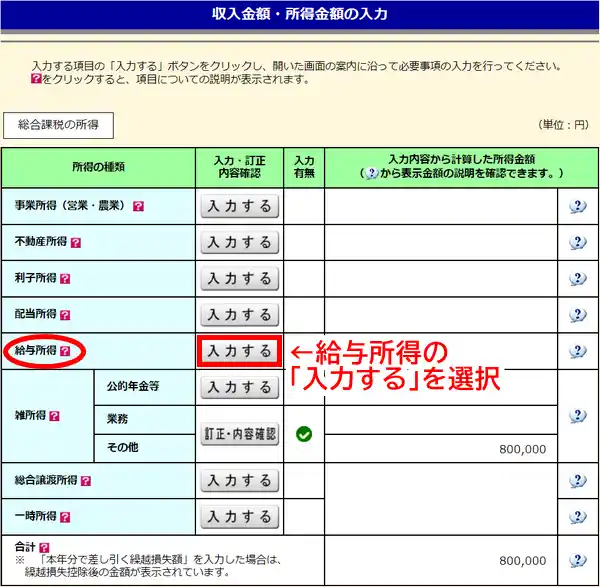Click the 入力・訂正 内容確認 column header
The height and width of the screenshot is (587, 600).
click(x=240, y=167)
